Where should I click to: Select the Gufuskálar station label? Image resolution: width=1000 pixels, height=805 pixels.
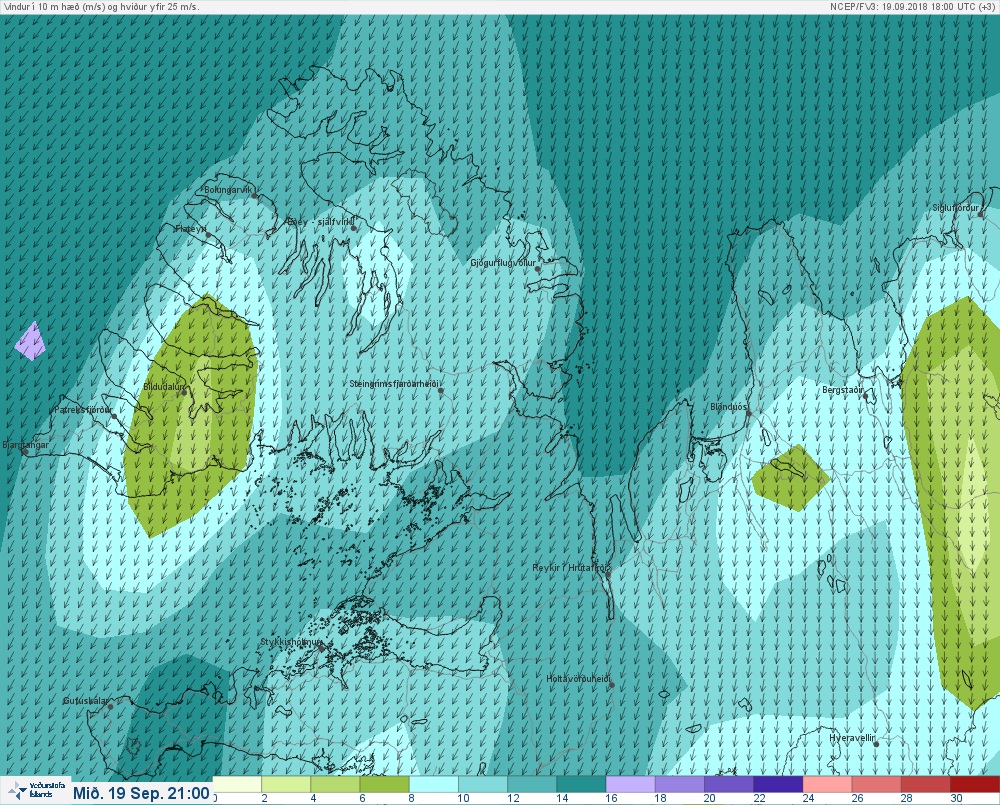85,700
